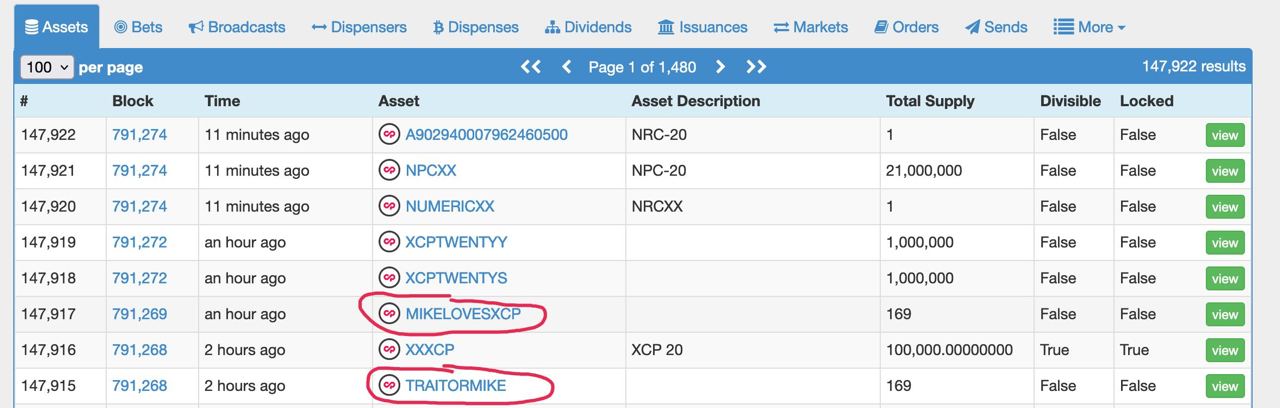This screenshot has width=1280, height=408.
Task: Click the asset icon next to XXXCP
Action: [389, 350]
